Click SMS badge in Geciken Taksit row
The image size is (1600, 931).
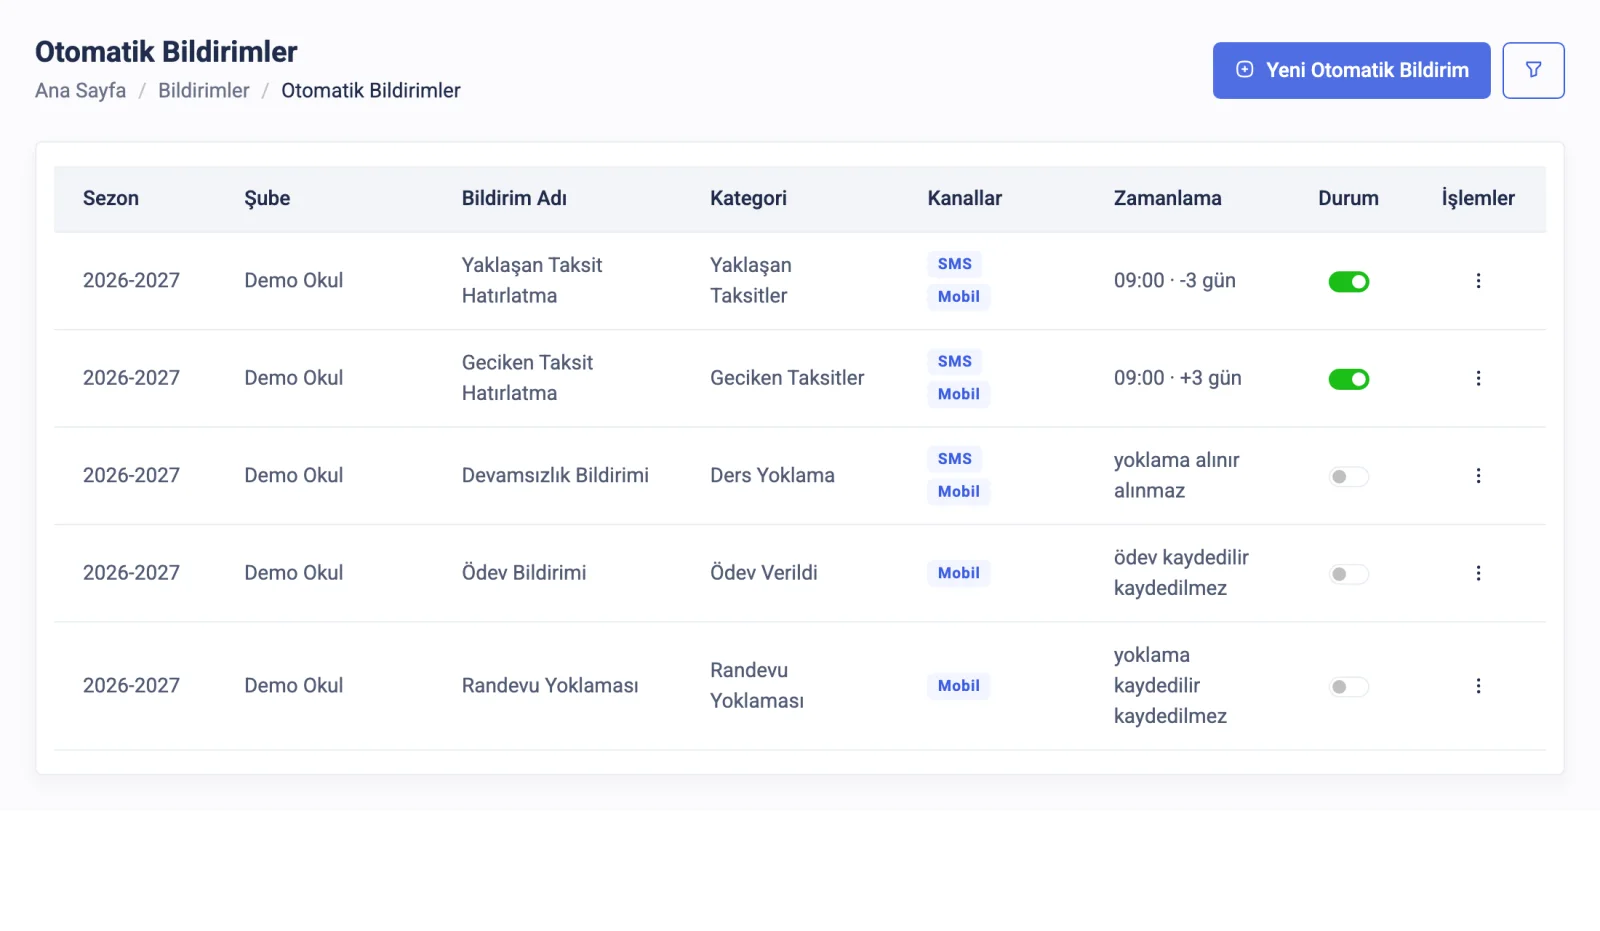click(x=955, y=361)
